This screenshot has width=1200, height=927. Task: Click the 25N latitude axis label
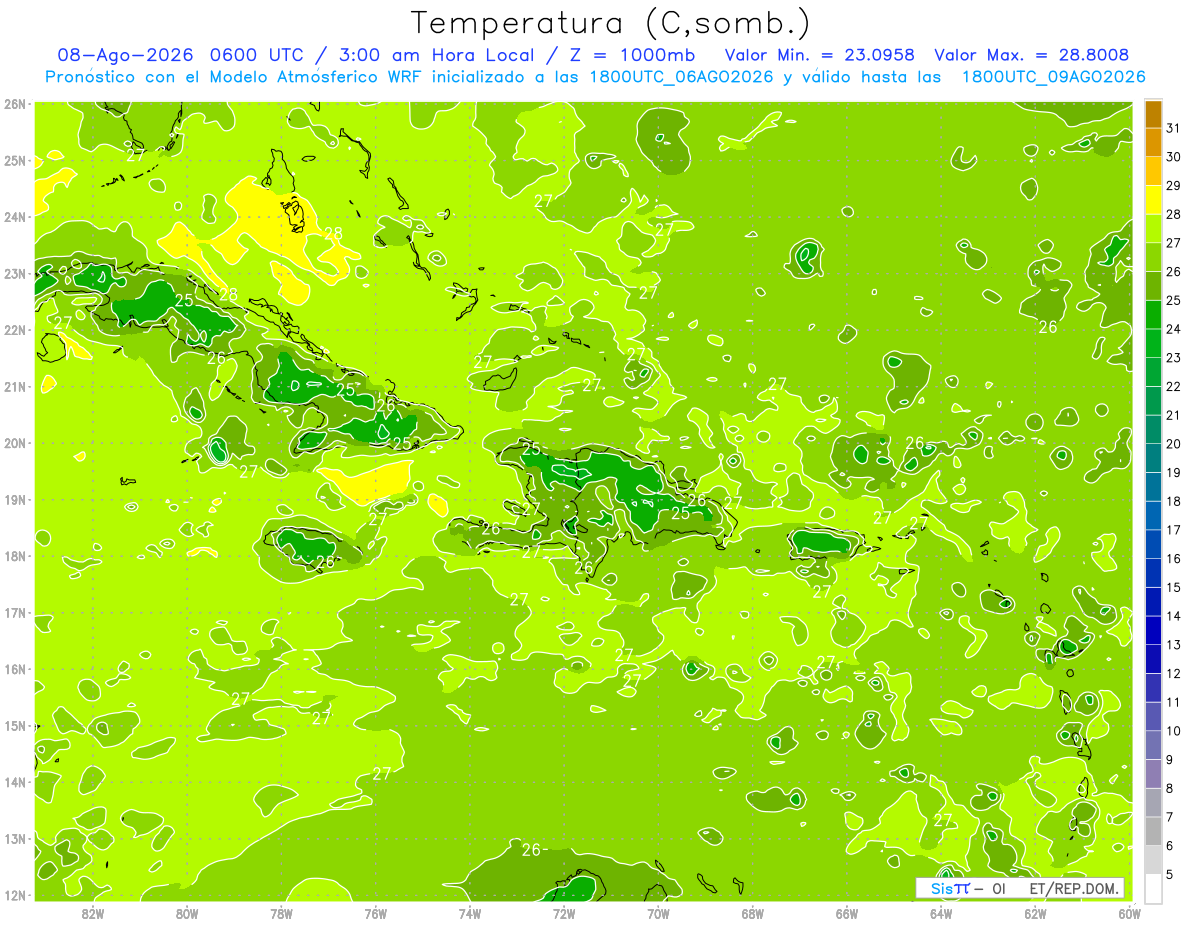(x=15, y=160)
